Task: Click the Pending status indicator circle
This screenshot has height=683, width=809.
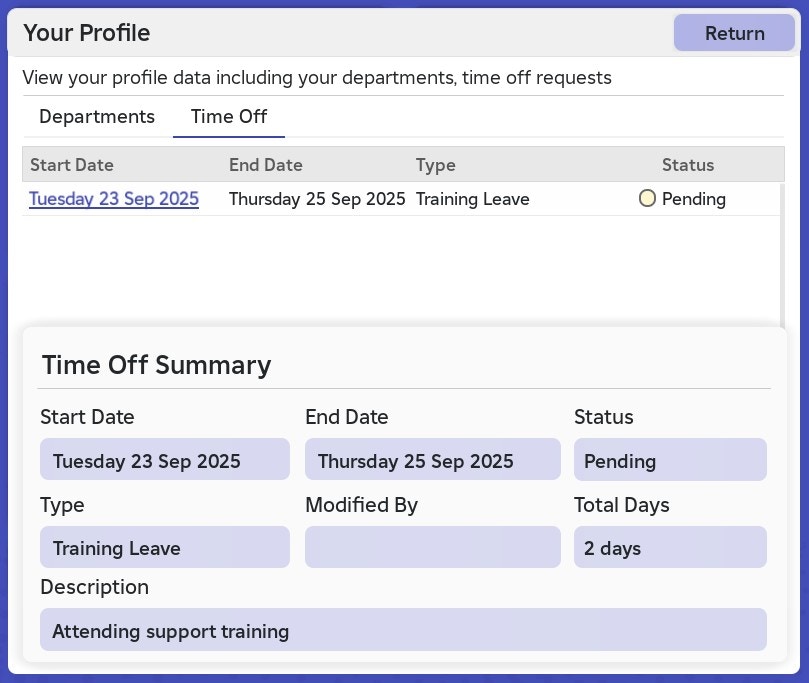Action: [647, 198]
